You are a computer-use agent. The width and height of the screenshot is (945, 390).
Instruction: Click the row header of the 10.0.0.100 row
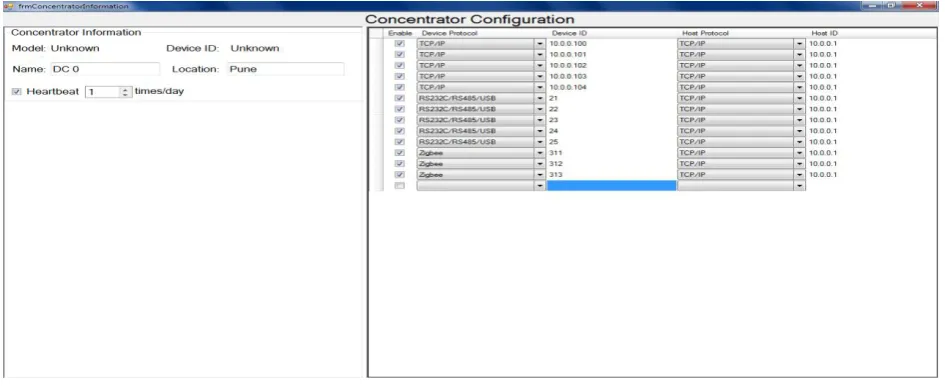(x=375, y=44)
